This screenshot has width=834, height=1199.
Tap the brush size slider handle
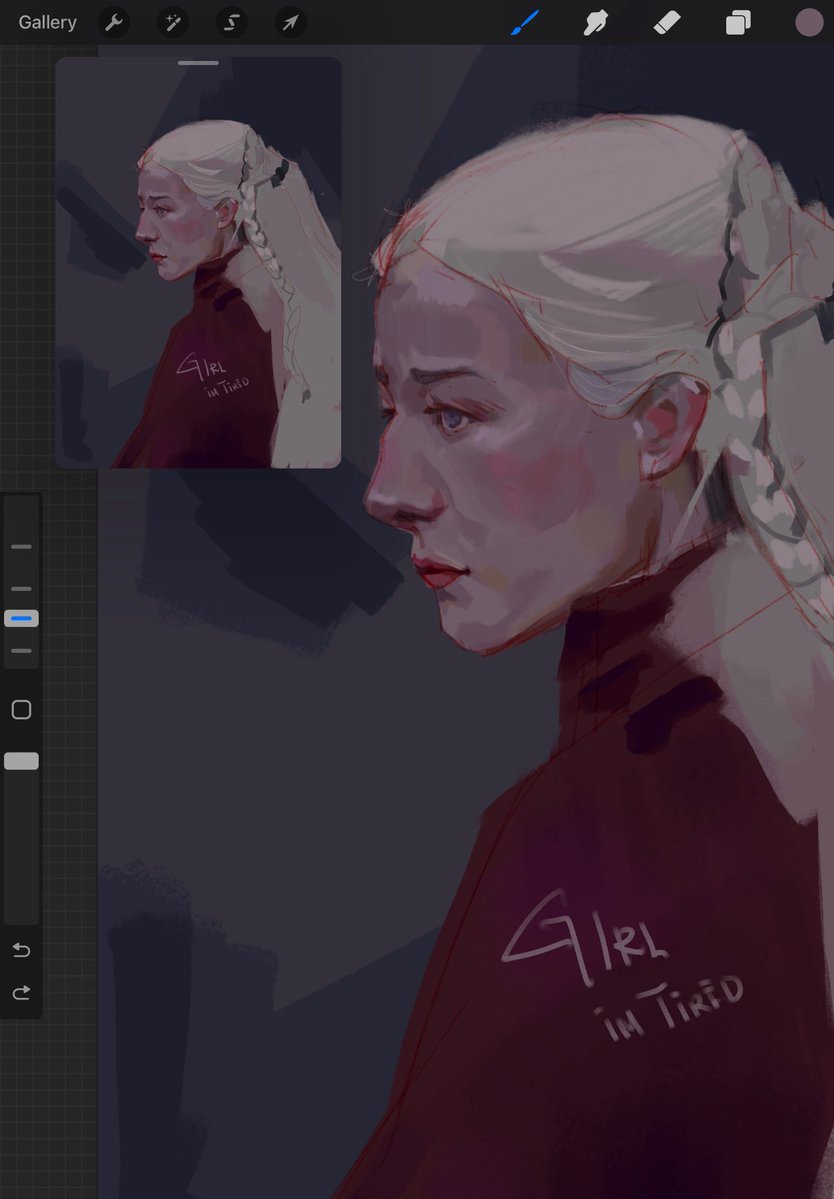point(21,618)
